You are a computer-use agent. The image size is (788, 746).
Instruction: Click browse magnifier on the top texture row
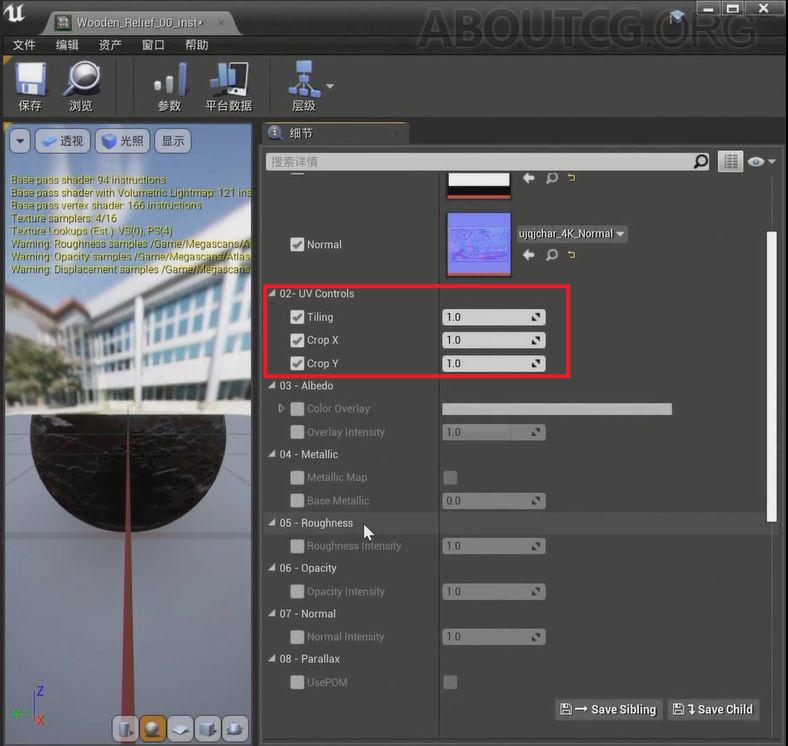coord(552,178)
